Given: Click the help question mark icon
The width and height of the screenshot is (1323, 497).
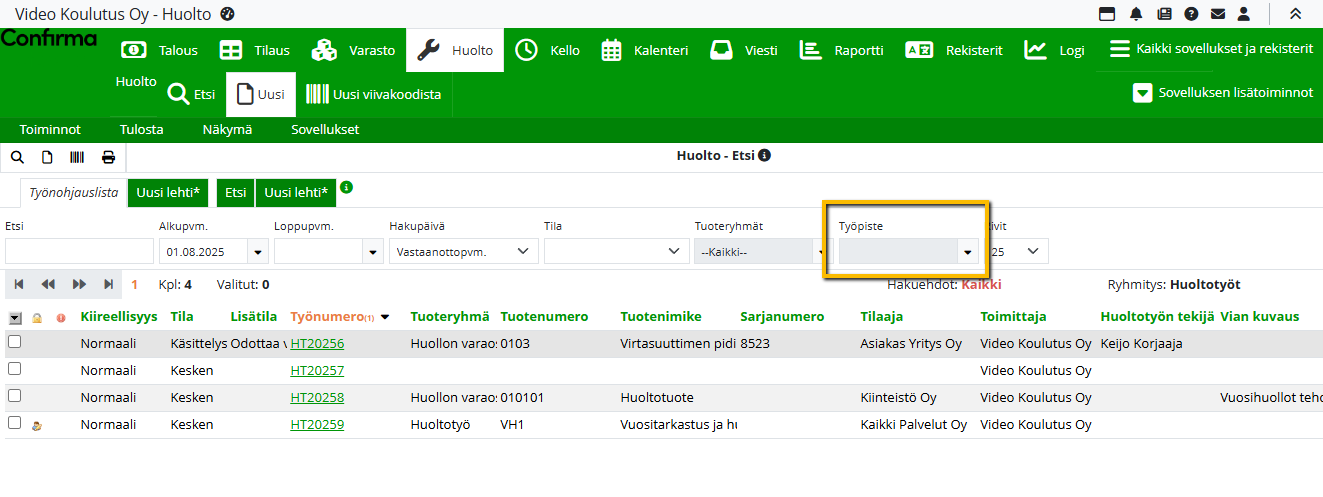Looking at the screenshot, I should pyautogui.click(x=1191, y=14).
